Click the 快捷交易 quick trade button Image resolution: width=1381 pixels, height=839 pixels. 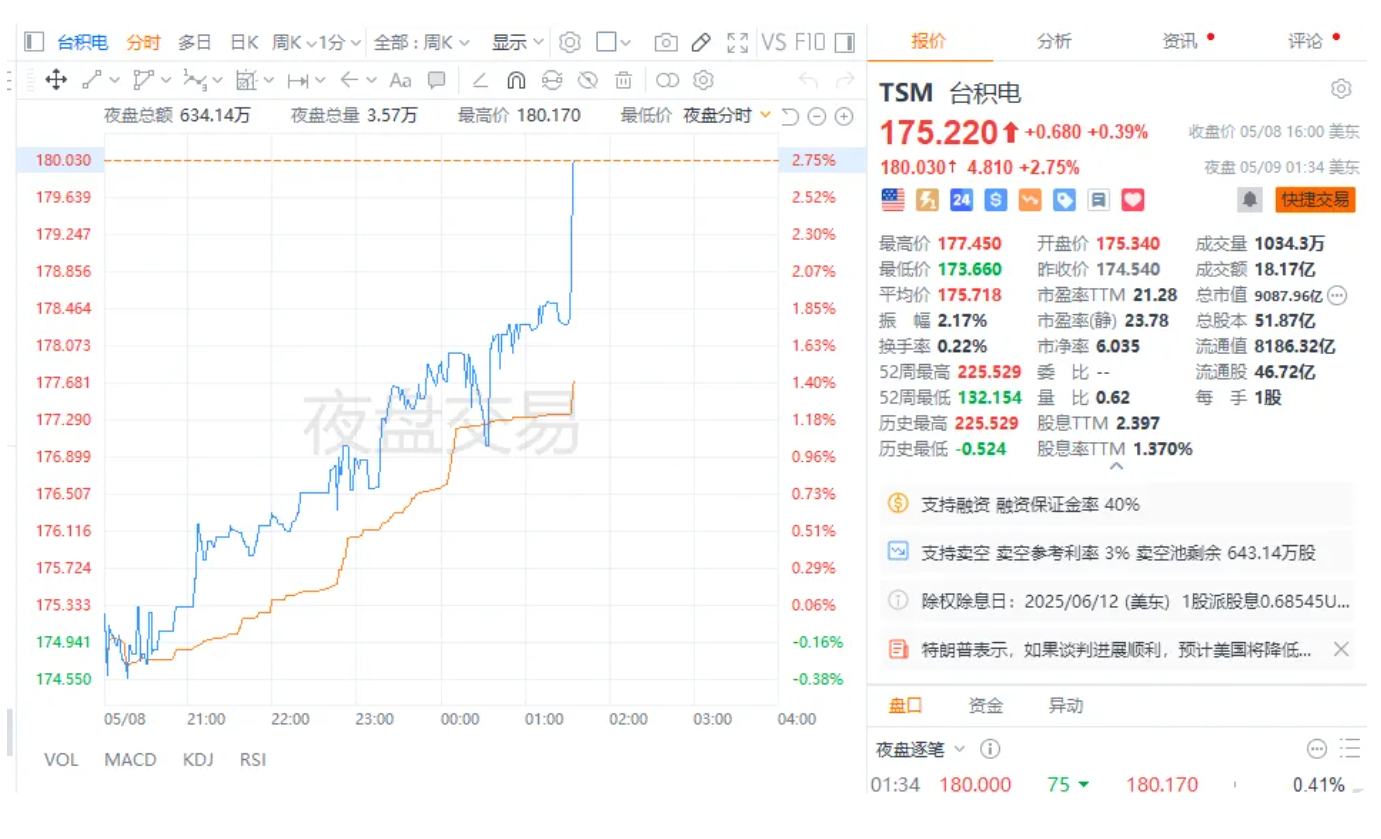[x=1315, y=200]
